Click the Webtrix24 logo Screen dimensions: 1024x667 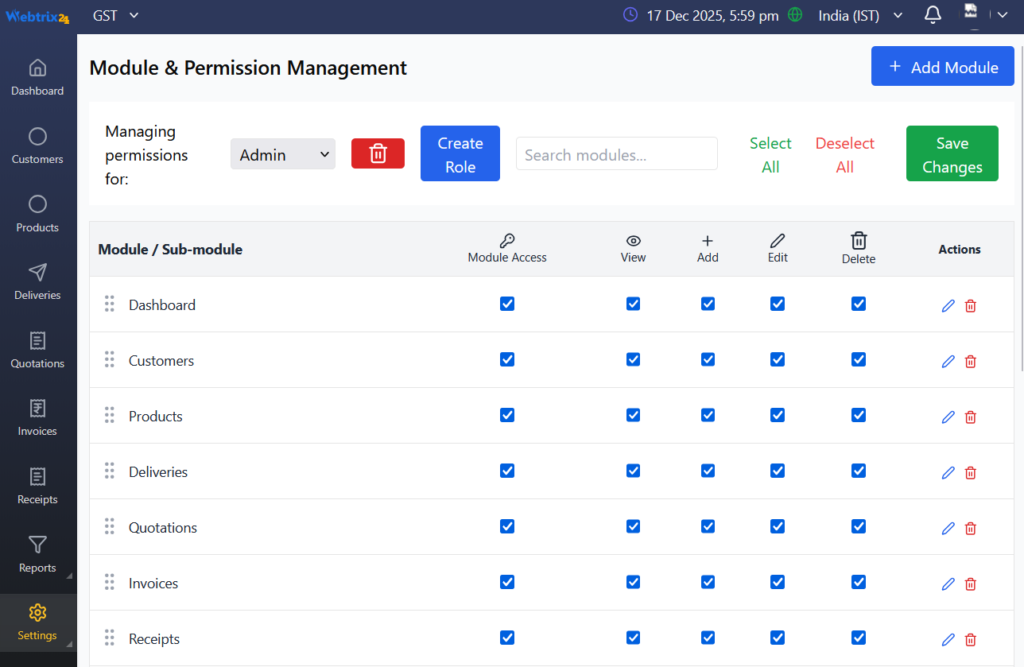point(37,17)
